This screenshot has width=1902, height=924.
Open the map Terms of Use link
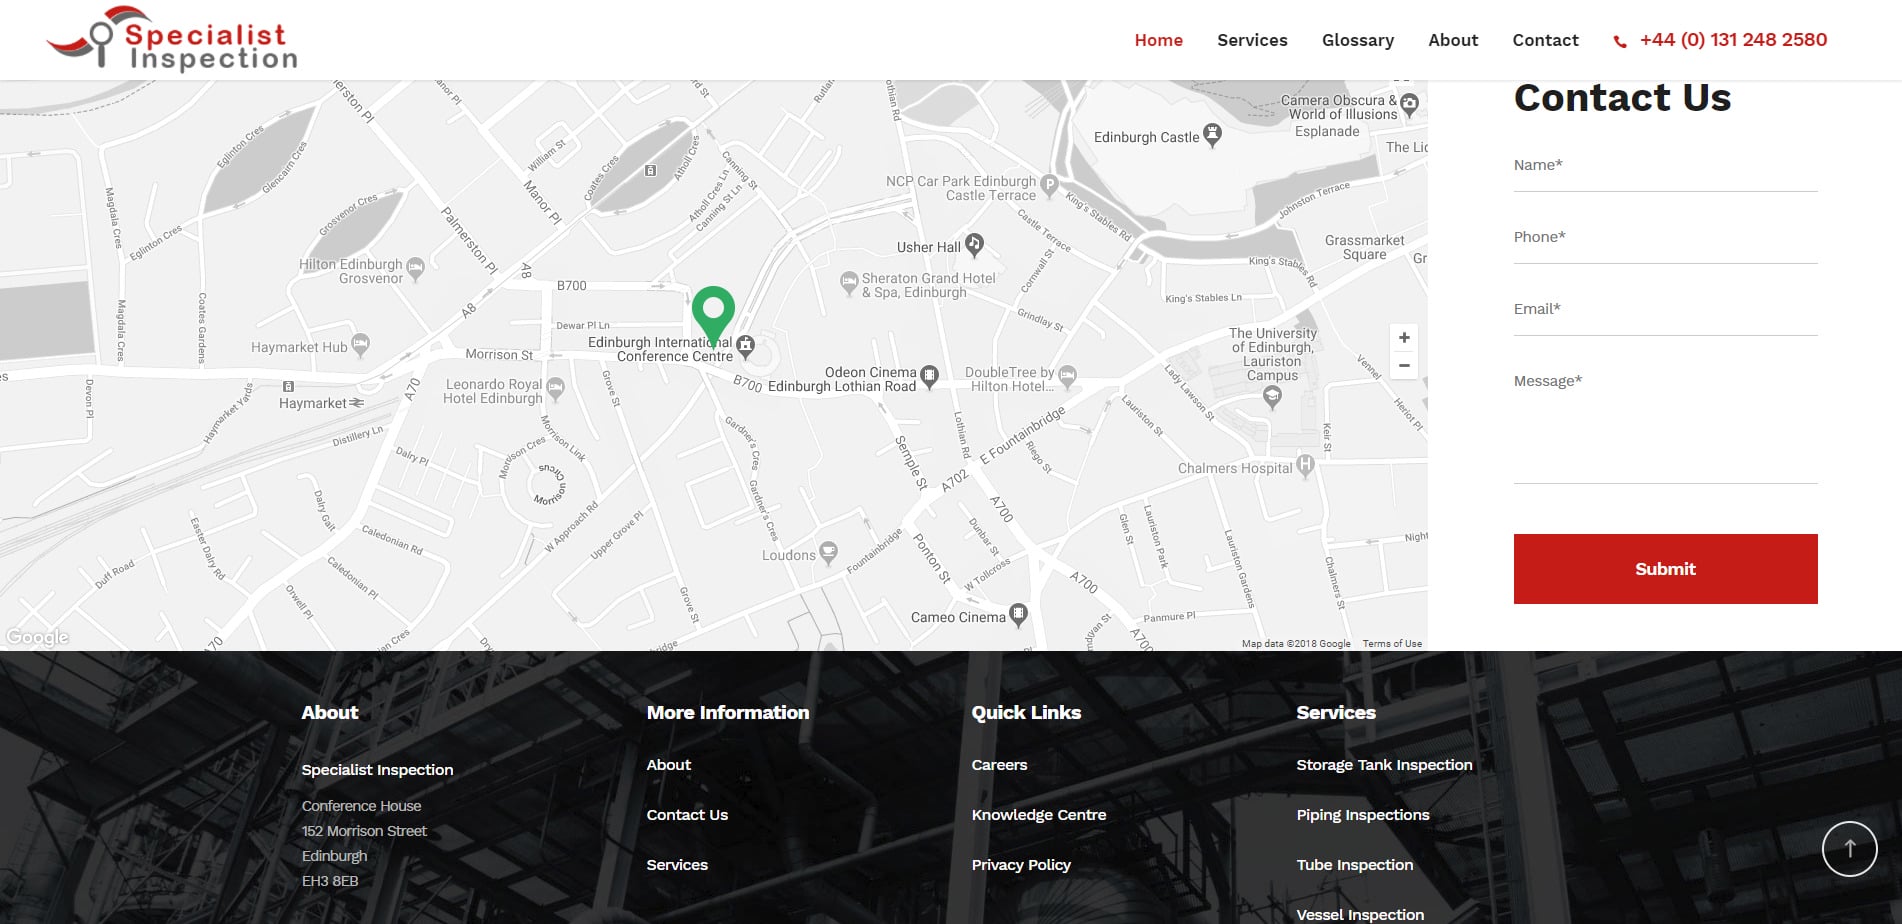click(x=1392, y=644)
